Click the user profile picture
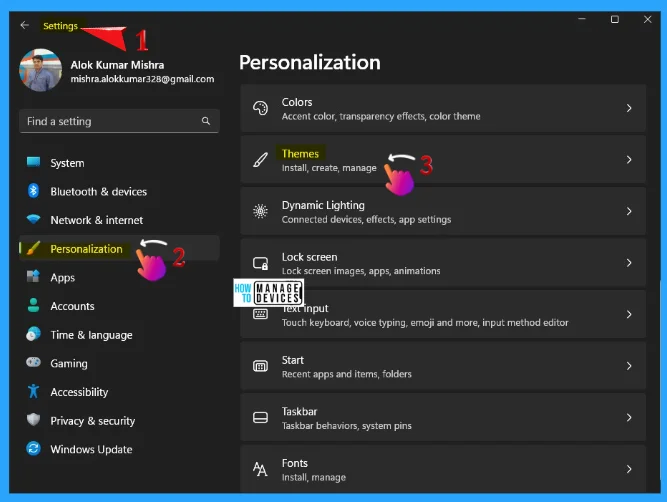The height and width of the screenshot is (502, 667). [40, 70]
